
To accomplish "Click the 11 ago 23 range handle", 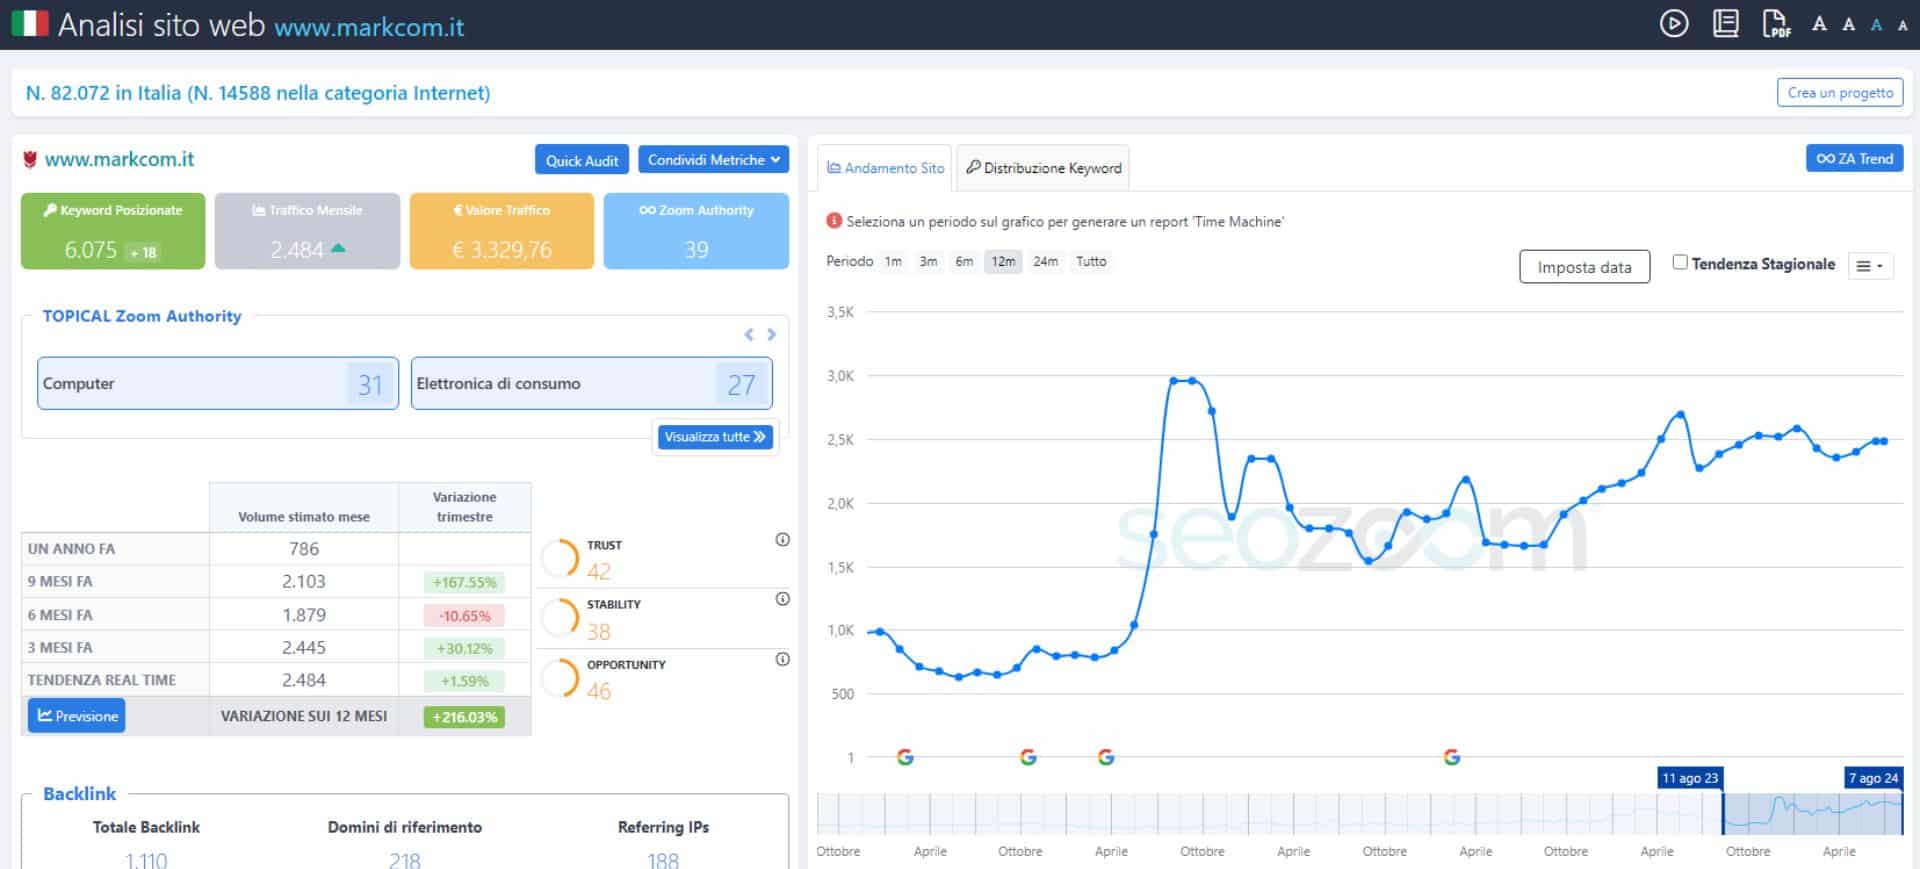I will pos(1722,812).
